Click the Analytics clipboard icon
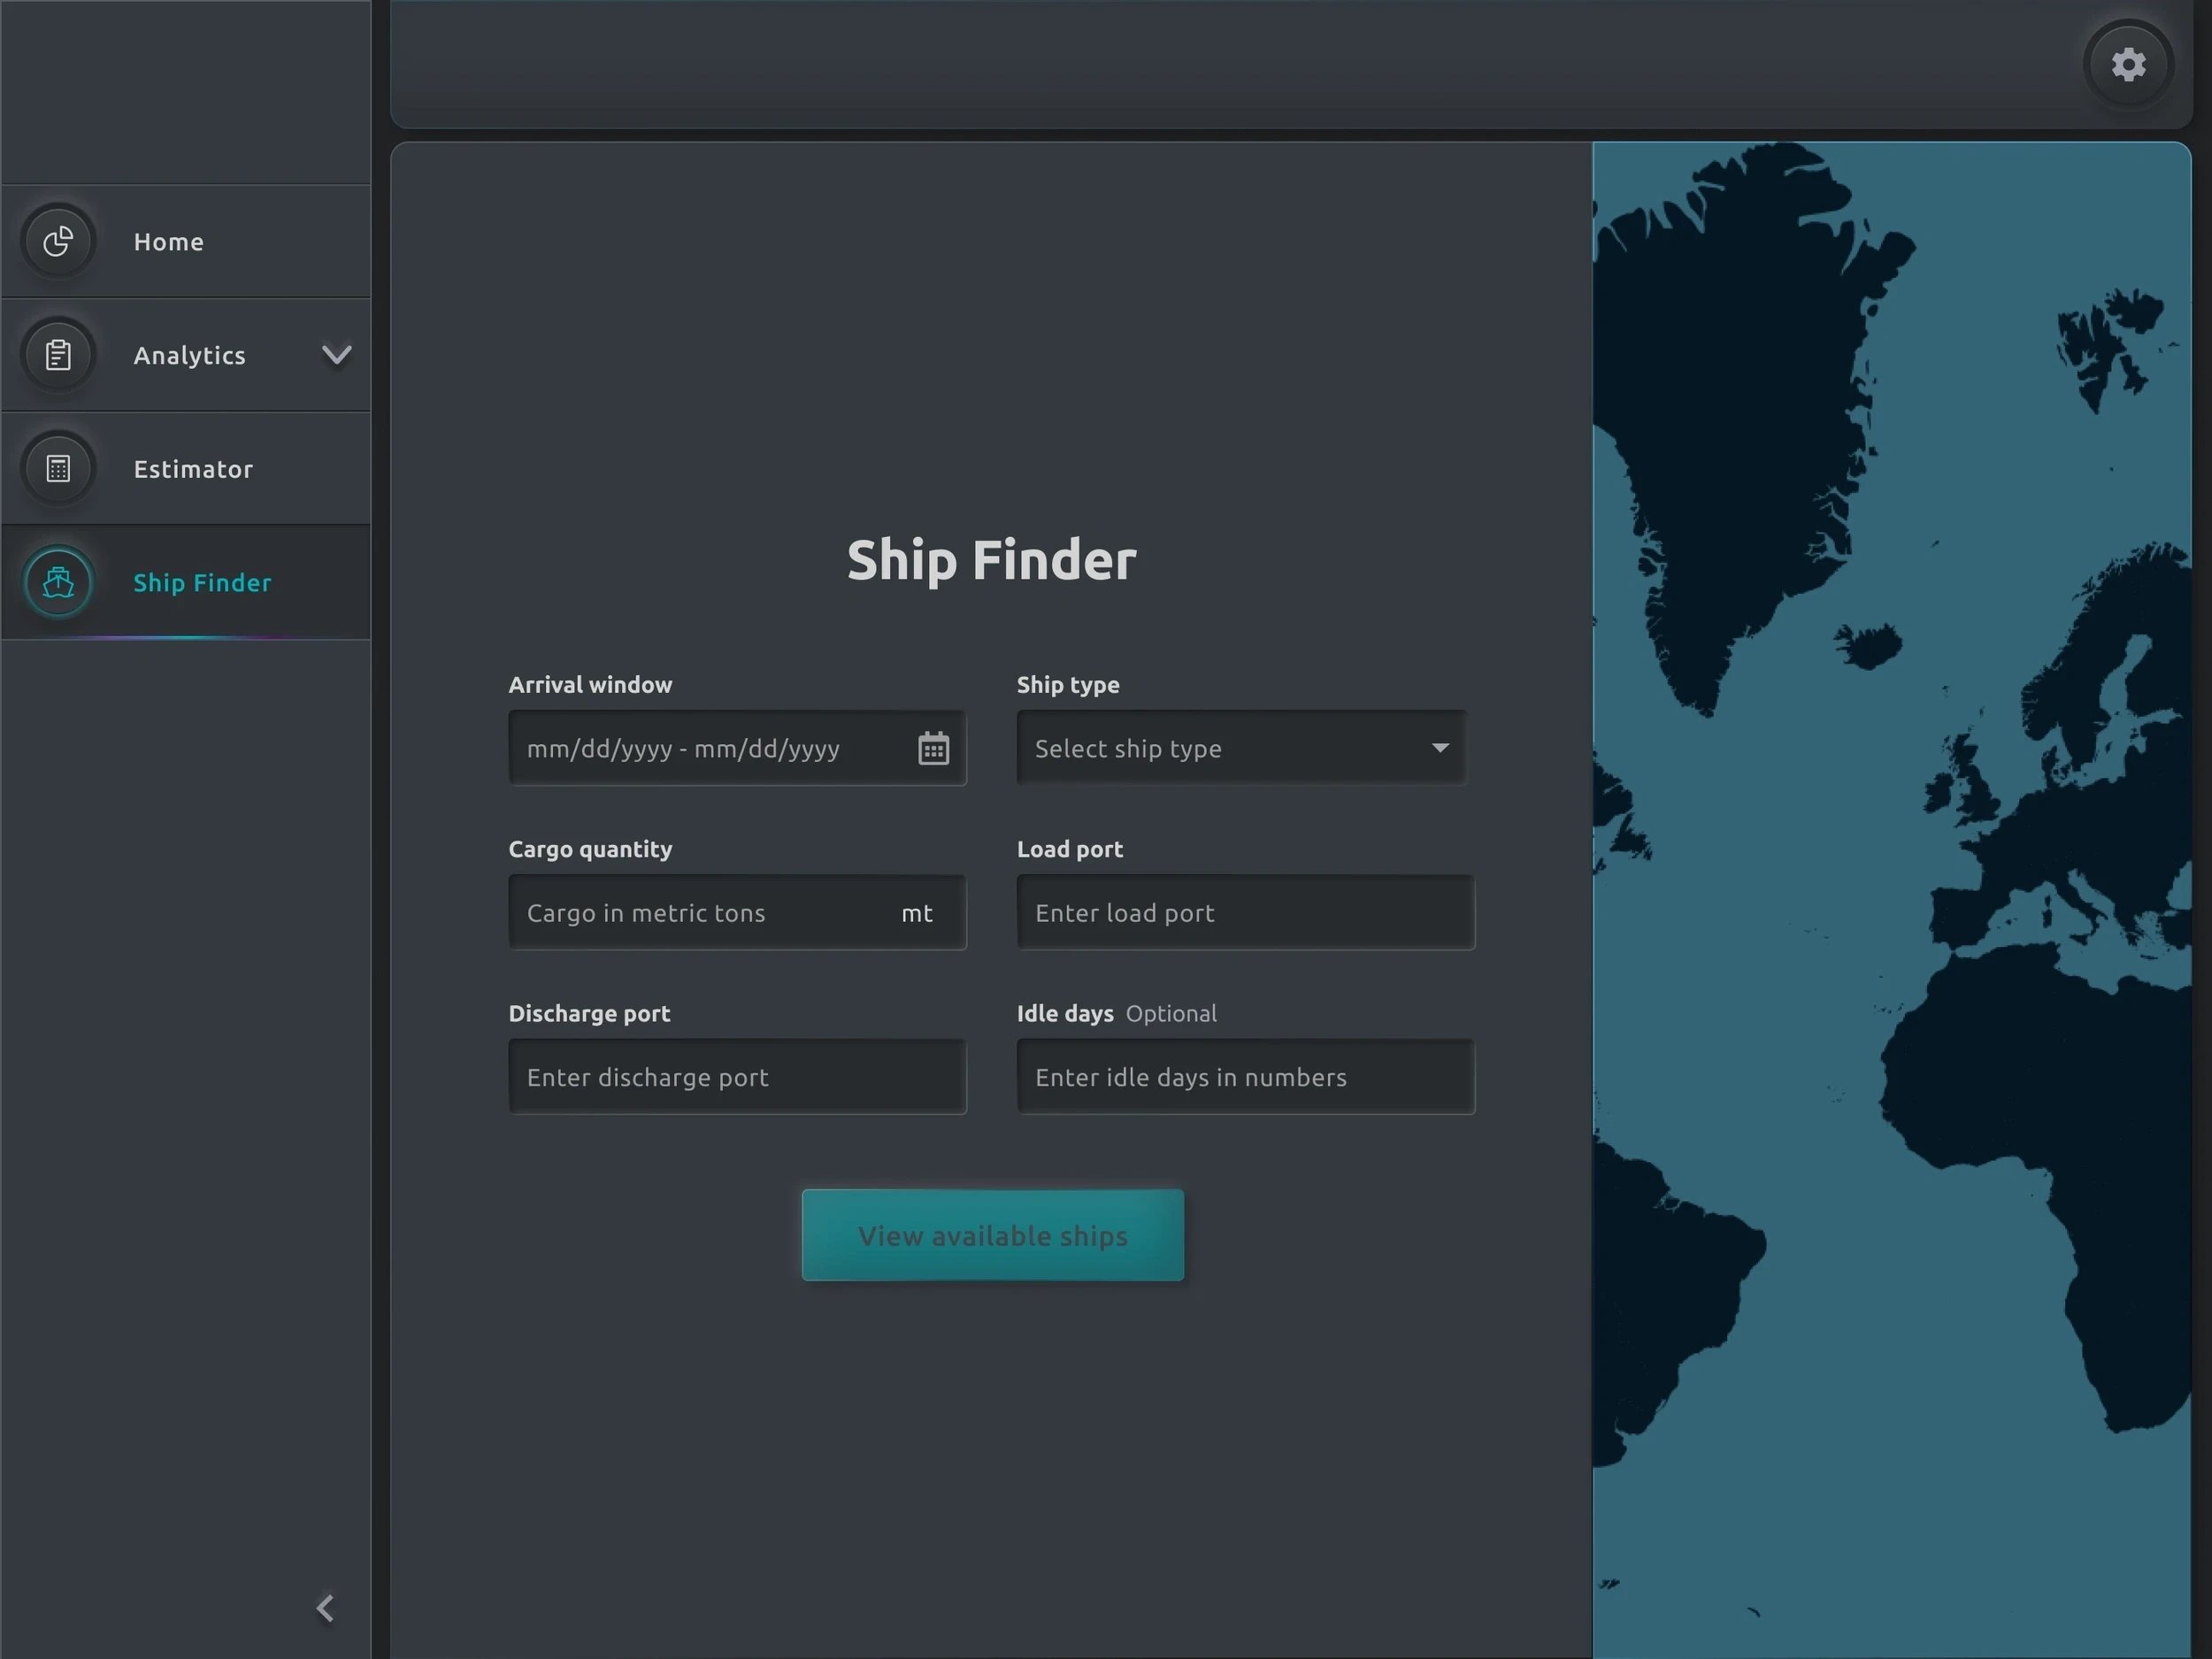 tap(58, 355)
